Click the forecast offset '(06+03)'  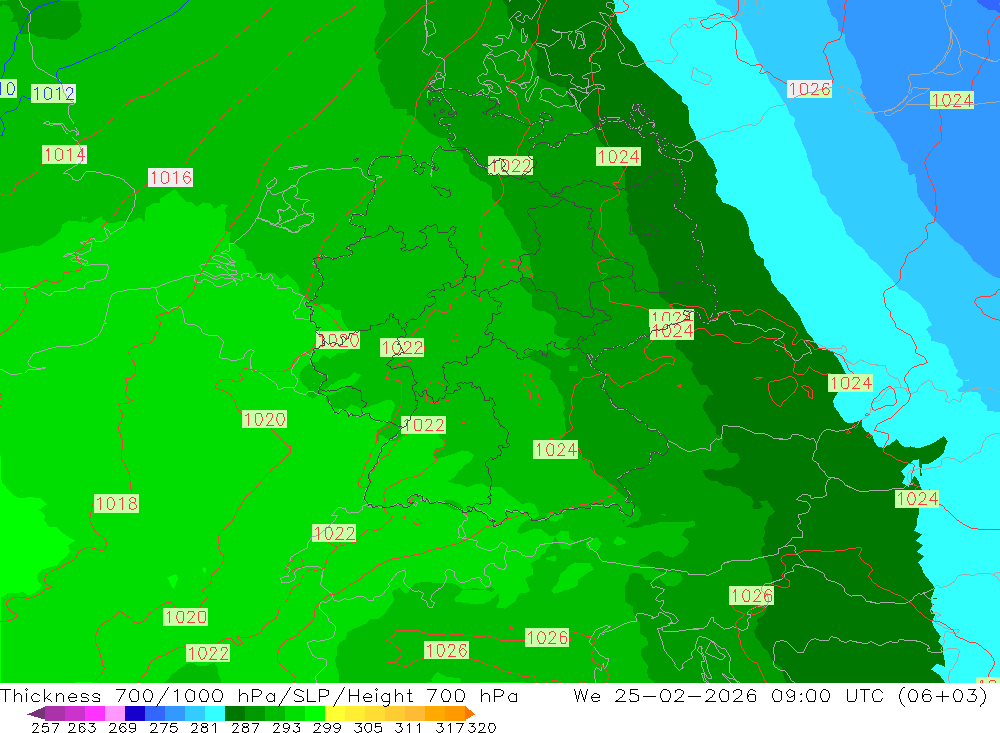(x=942, y=695)
